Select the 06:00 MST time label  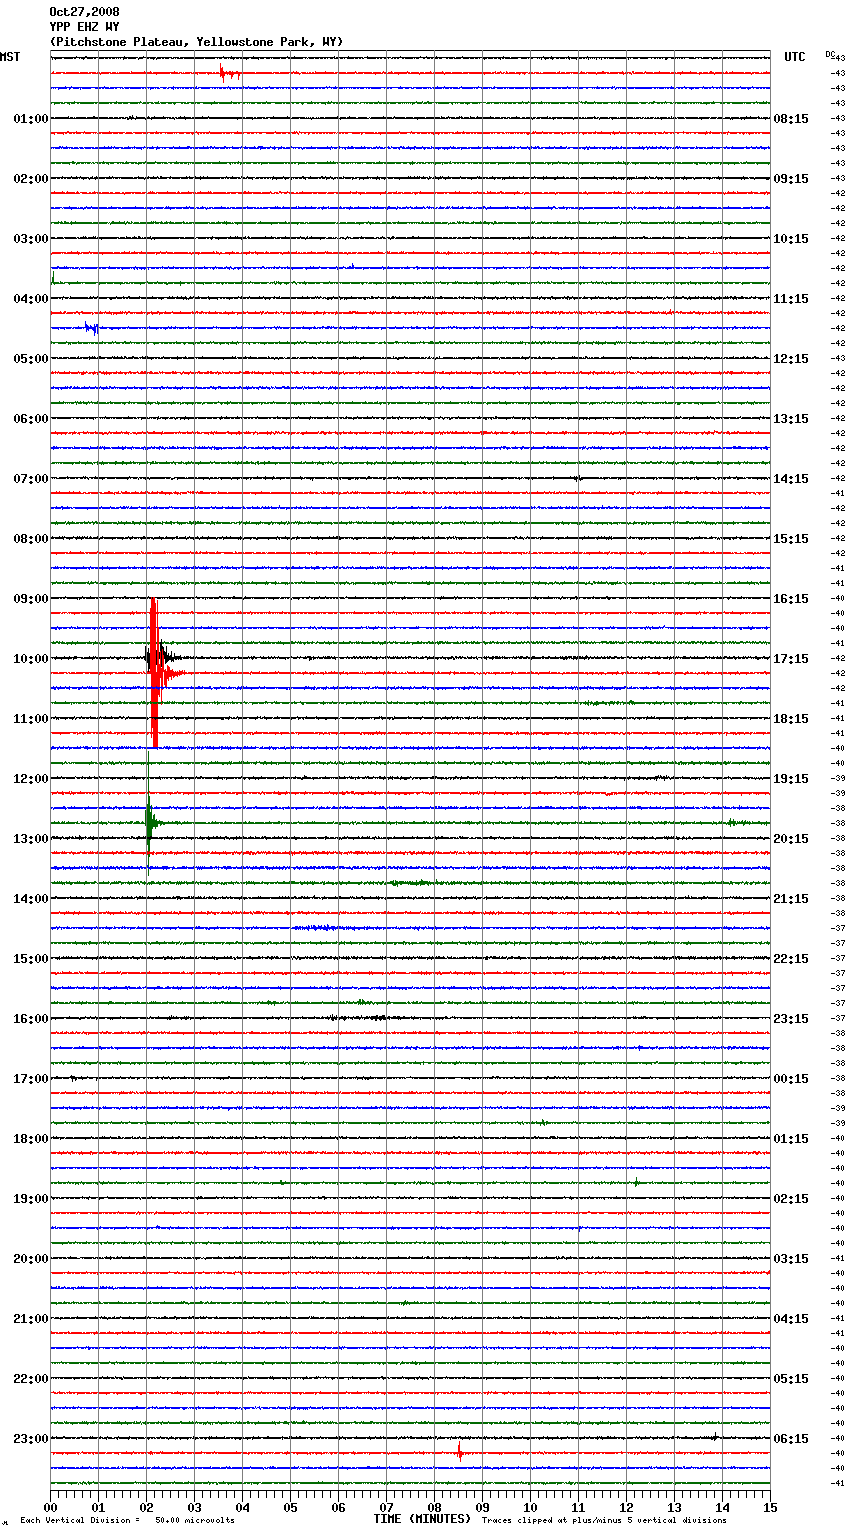click(x=31, y=419)
